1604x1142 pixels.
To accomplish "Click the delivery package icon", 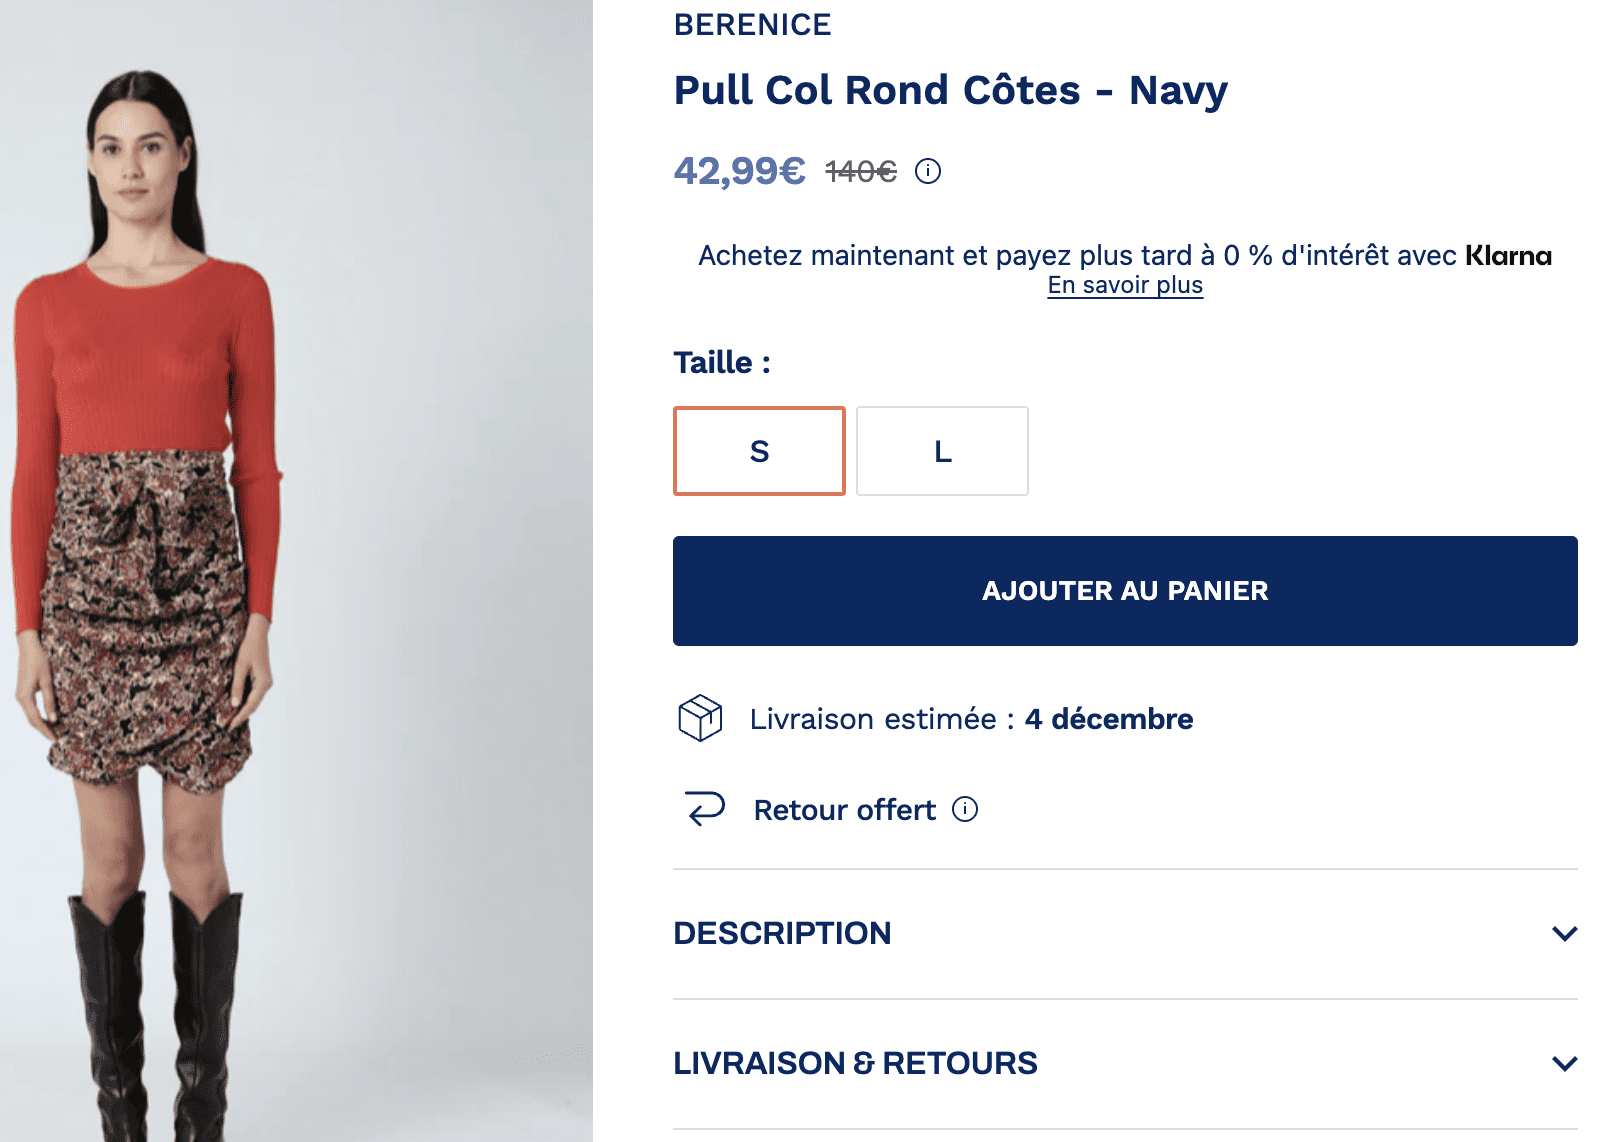I will (x=700, y=718).
